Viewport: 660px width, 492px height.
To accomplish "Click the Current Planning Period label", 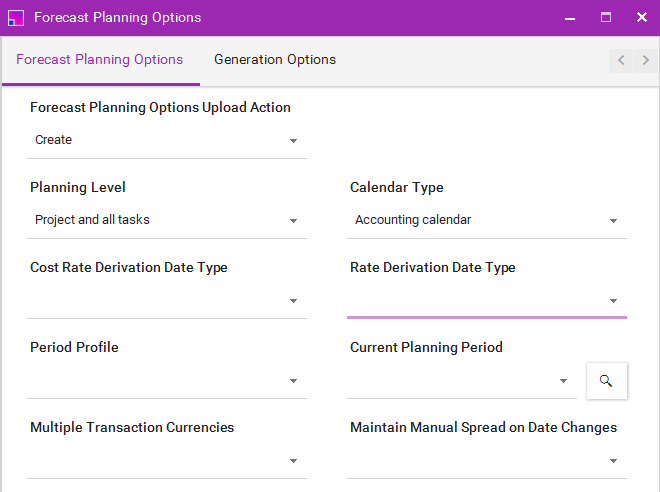I will 426,347.
